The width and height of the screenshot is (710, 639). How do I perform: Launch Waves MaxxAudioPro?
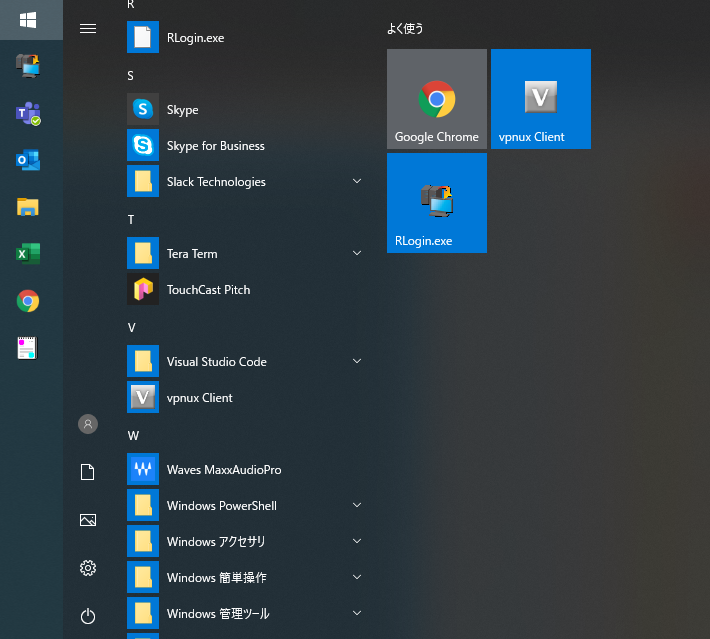(x=224, y=470)
